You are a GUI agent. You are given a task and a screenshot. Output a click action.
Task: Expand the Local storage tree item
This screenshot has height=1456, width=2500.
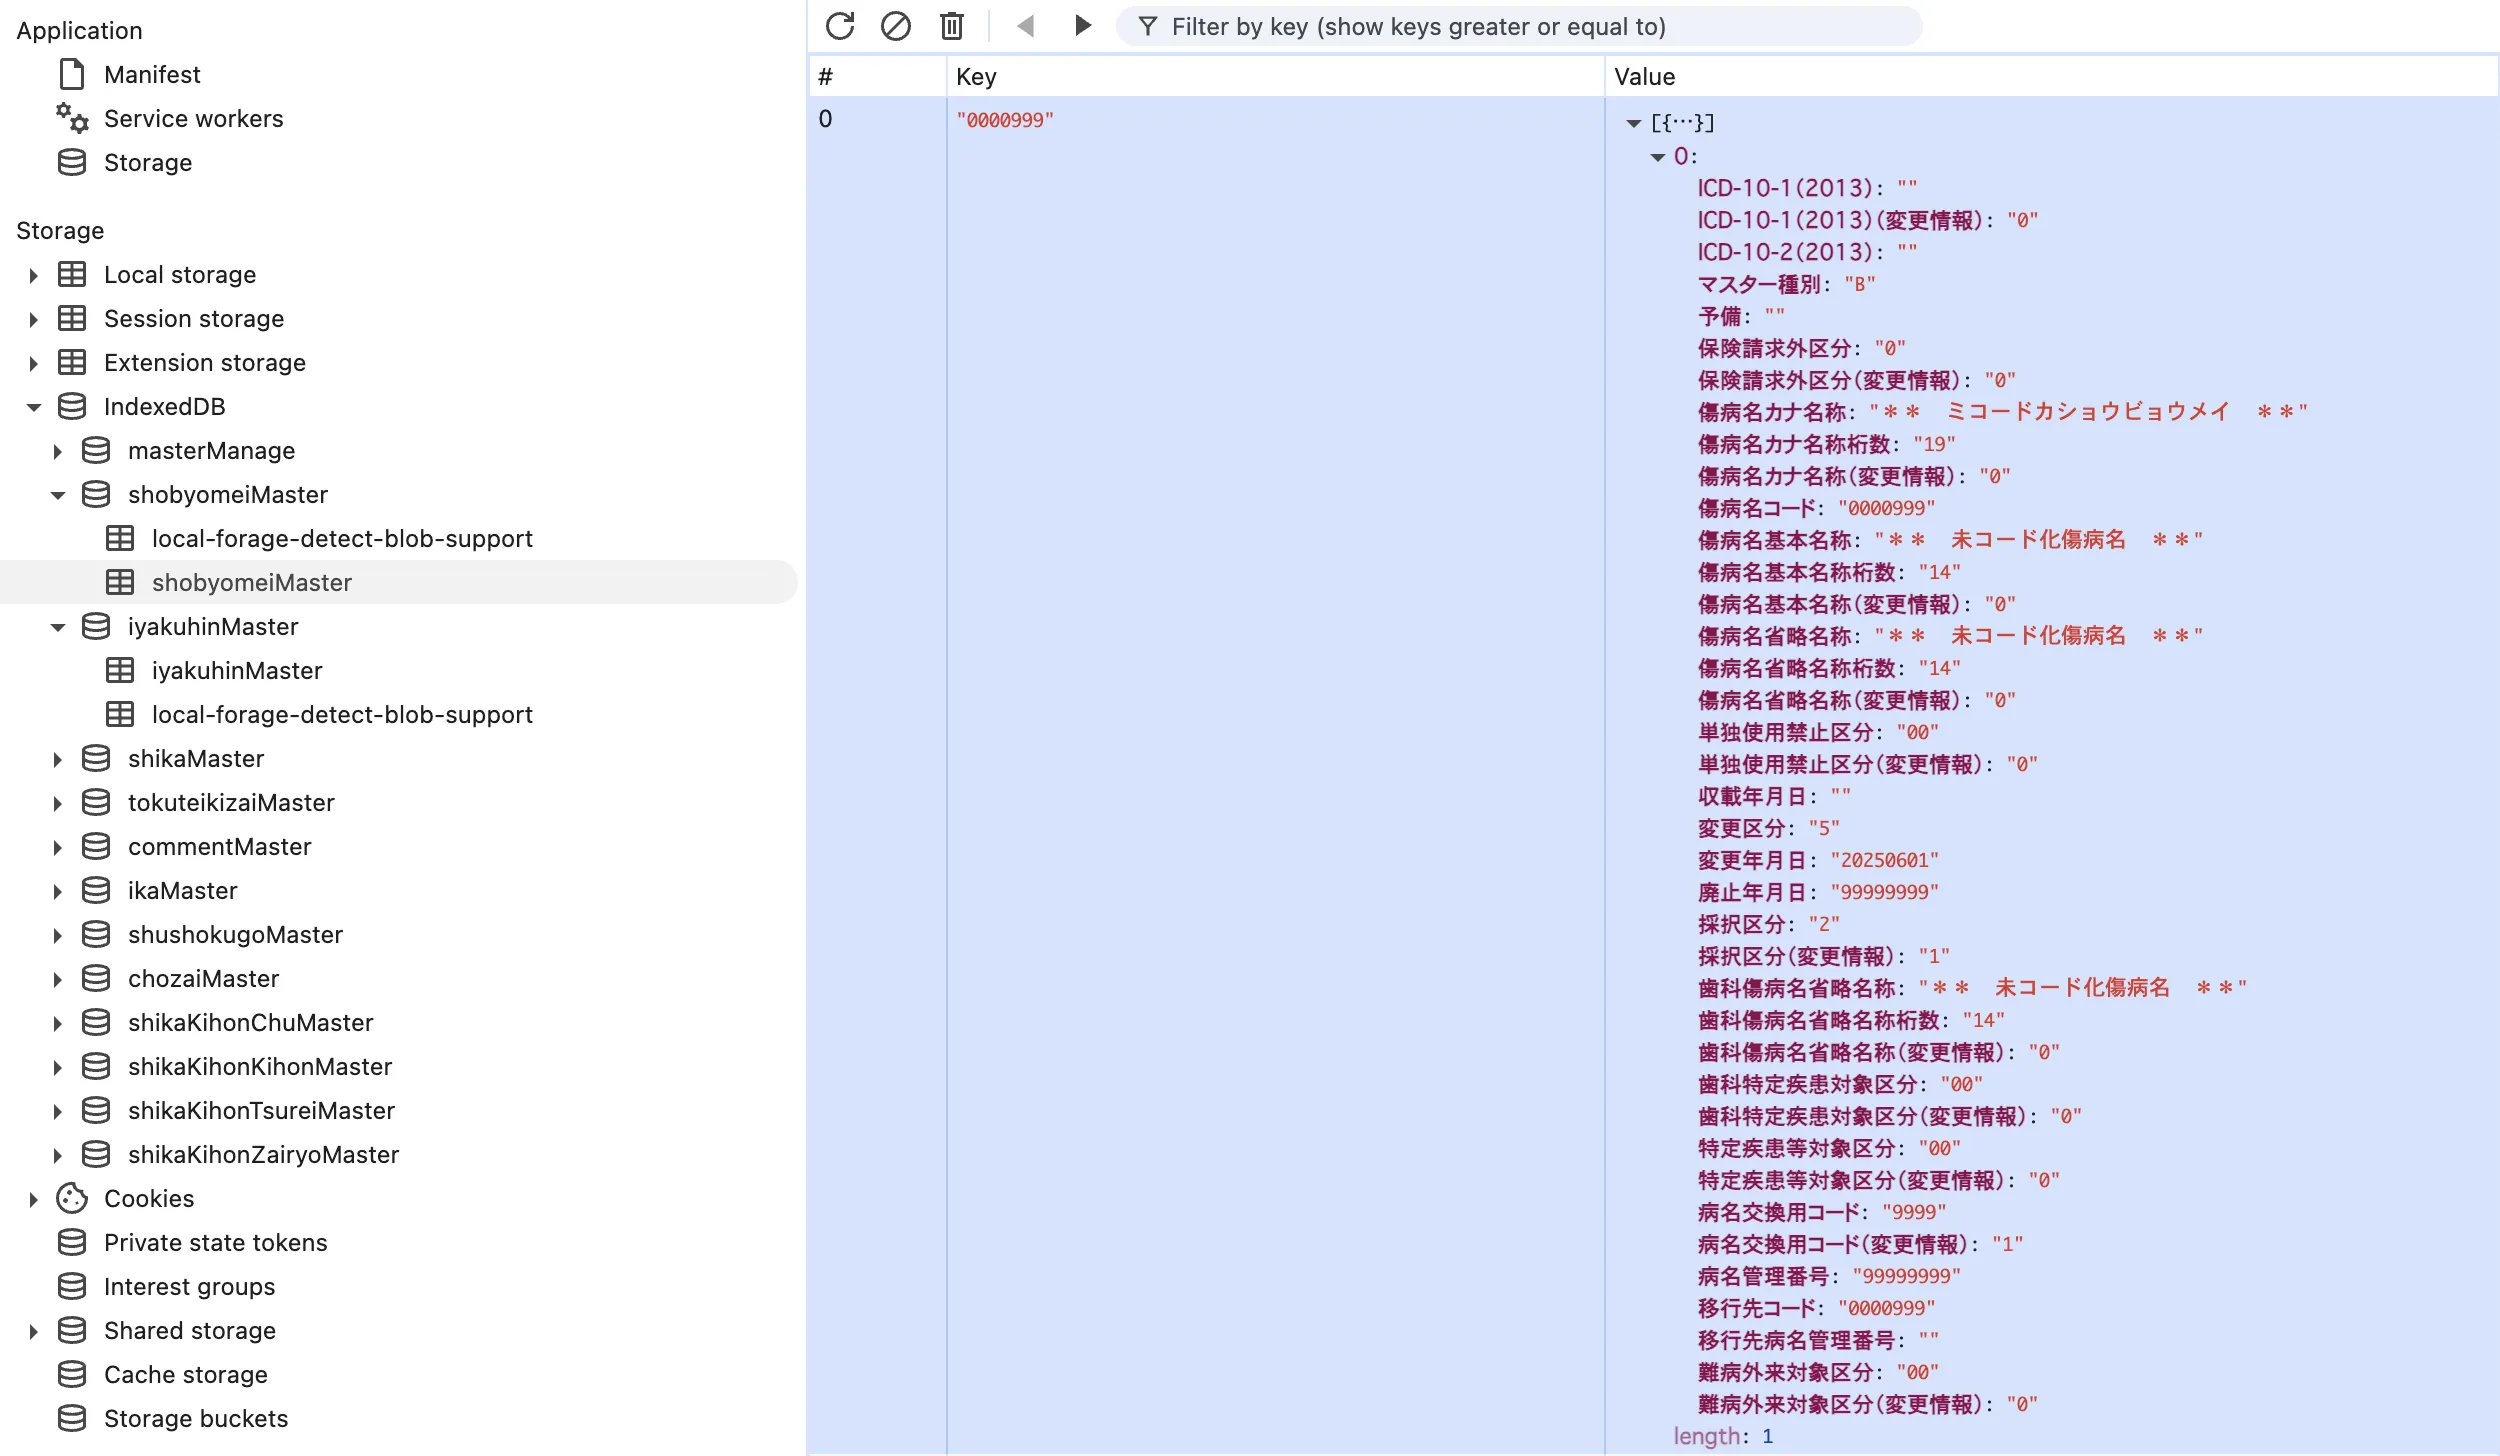tap(34, 274)
